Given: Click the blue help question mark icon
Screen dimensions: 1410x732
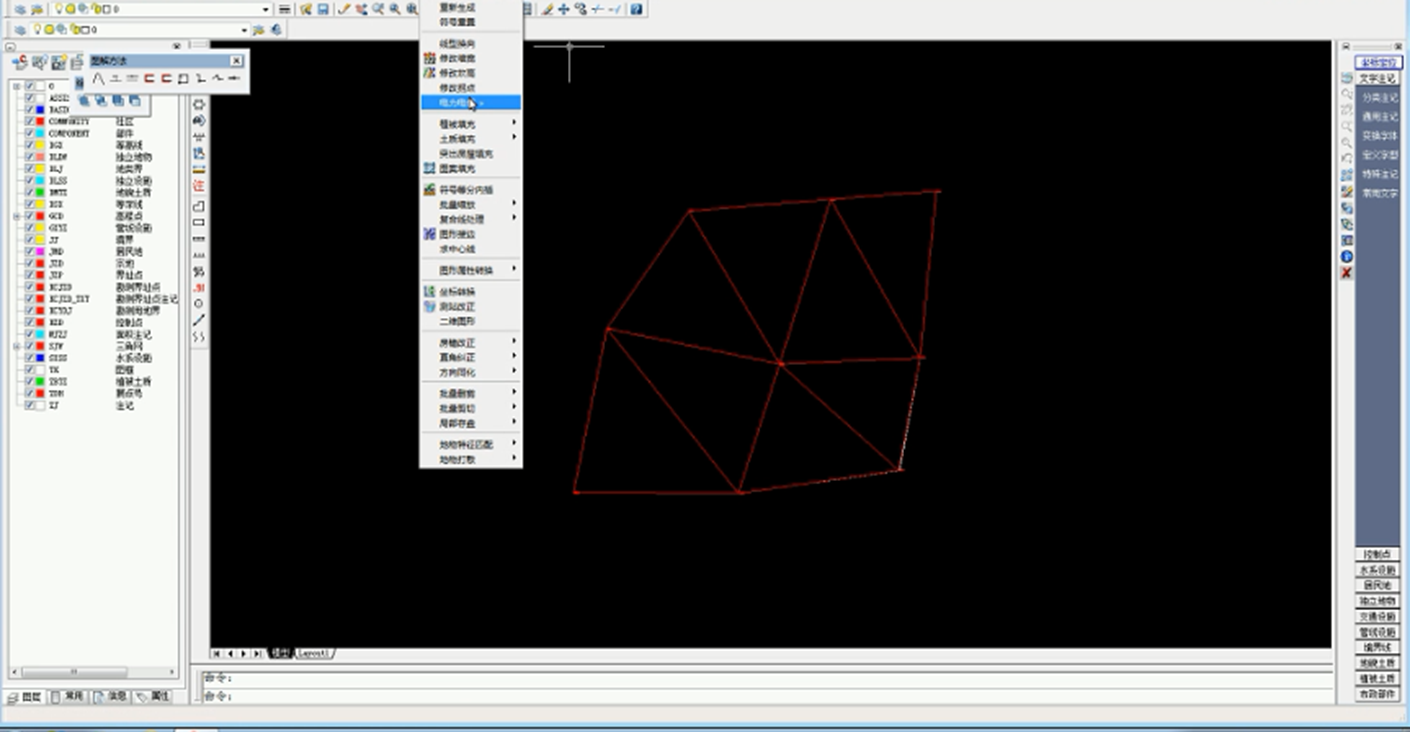Looking at the screenshot, I should click(x=637, y=9).
